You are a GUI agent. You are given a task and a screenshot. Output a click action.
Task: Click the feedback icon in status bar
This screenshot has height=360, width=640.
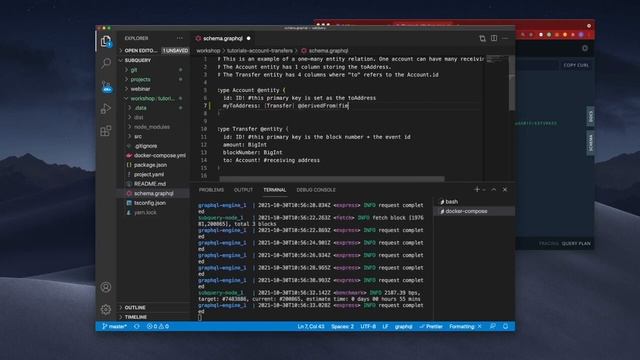click(493, 327)
